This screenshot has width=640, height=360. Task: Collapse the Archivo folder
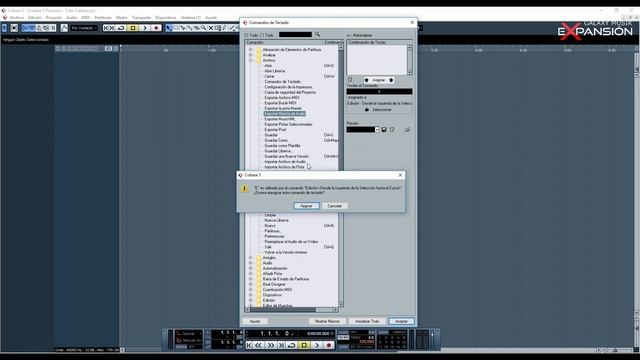coord(250,60)
